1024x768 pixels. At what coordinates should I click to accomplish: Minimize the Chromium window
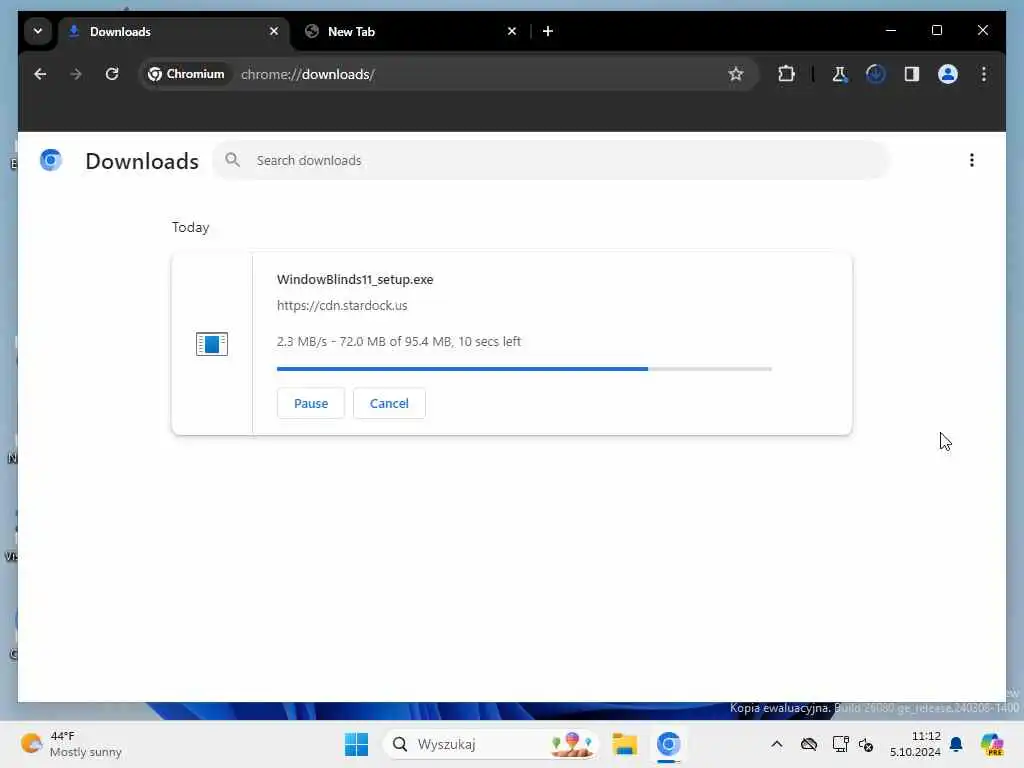891,31
